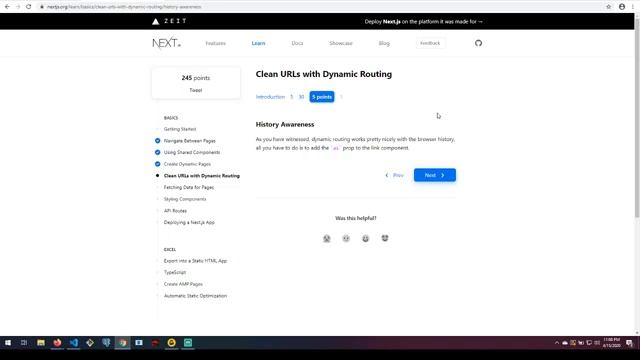Open Deploying a Next.js App lesson
Image resolution: width=640 pixels, height=360 pixels.
(189, 222)
